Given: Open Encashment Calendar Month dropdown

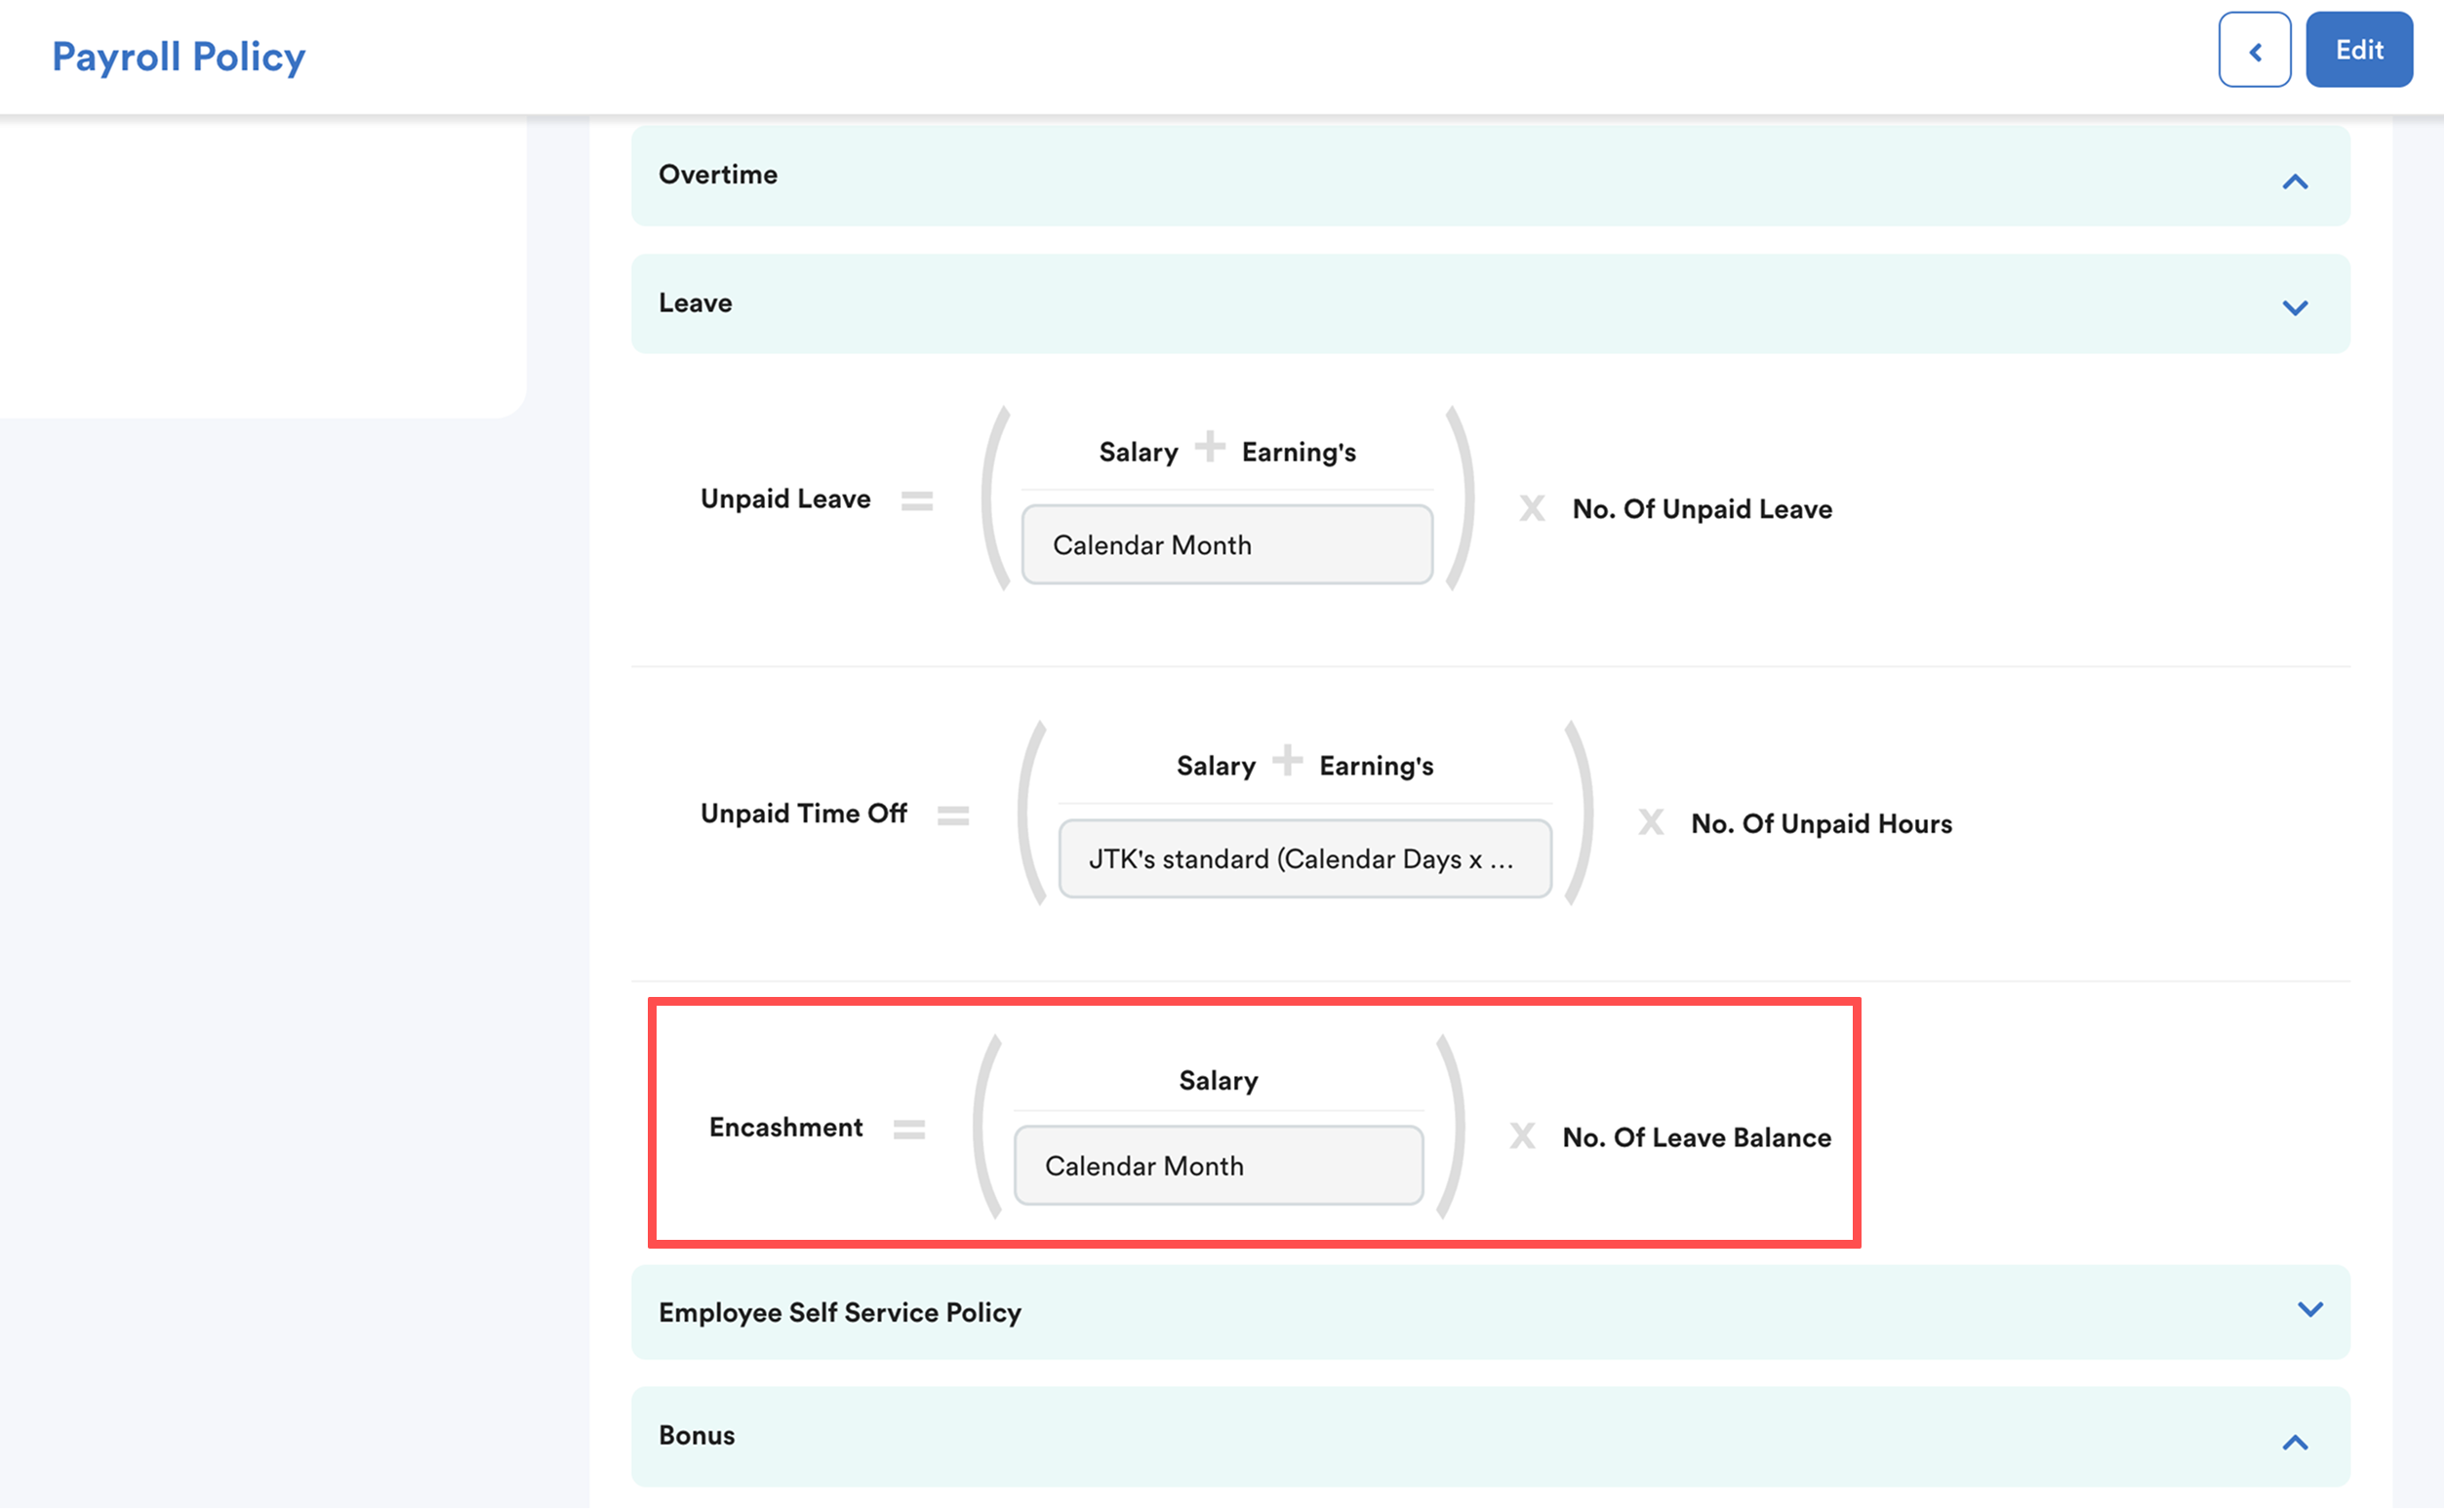Looking at the screenshot, I should pos(1218,1166).
